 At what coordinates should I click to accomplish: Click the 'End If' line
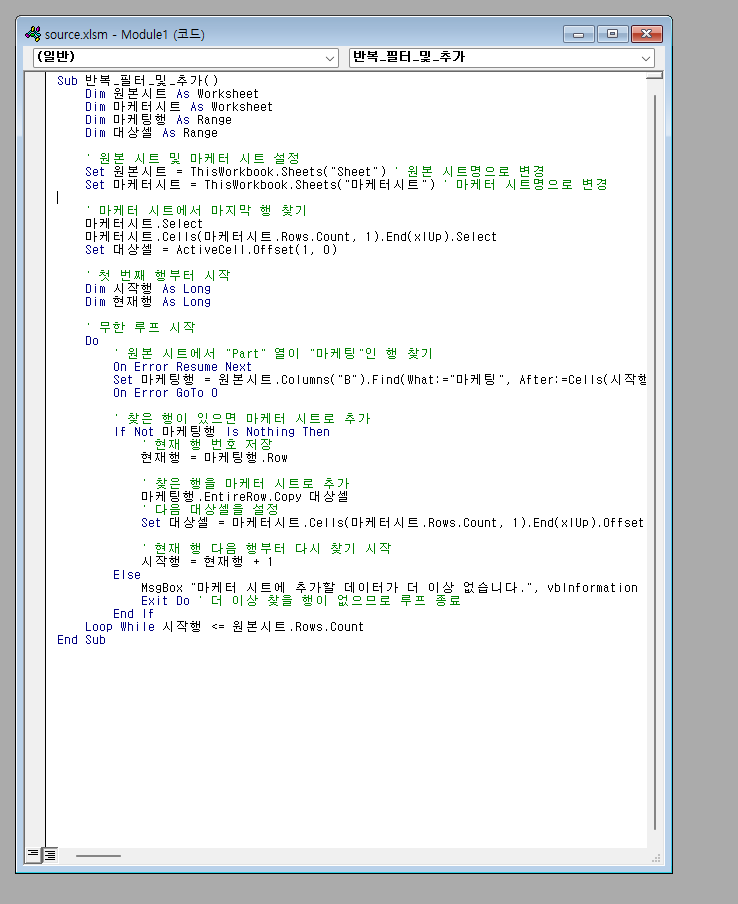tap(133, 613)
